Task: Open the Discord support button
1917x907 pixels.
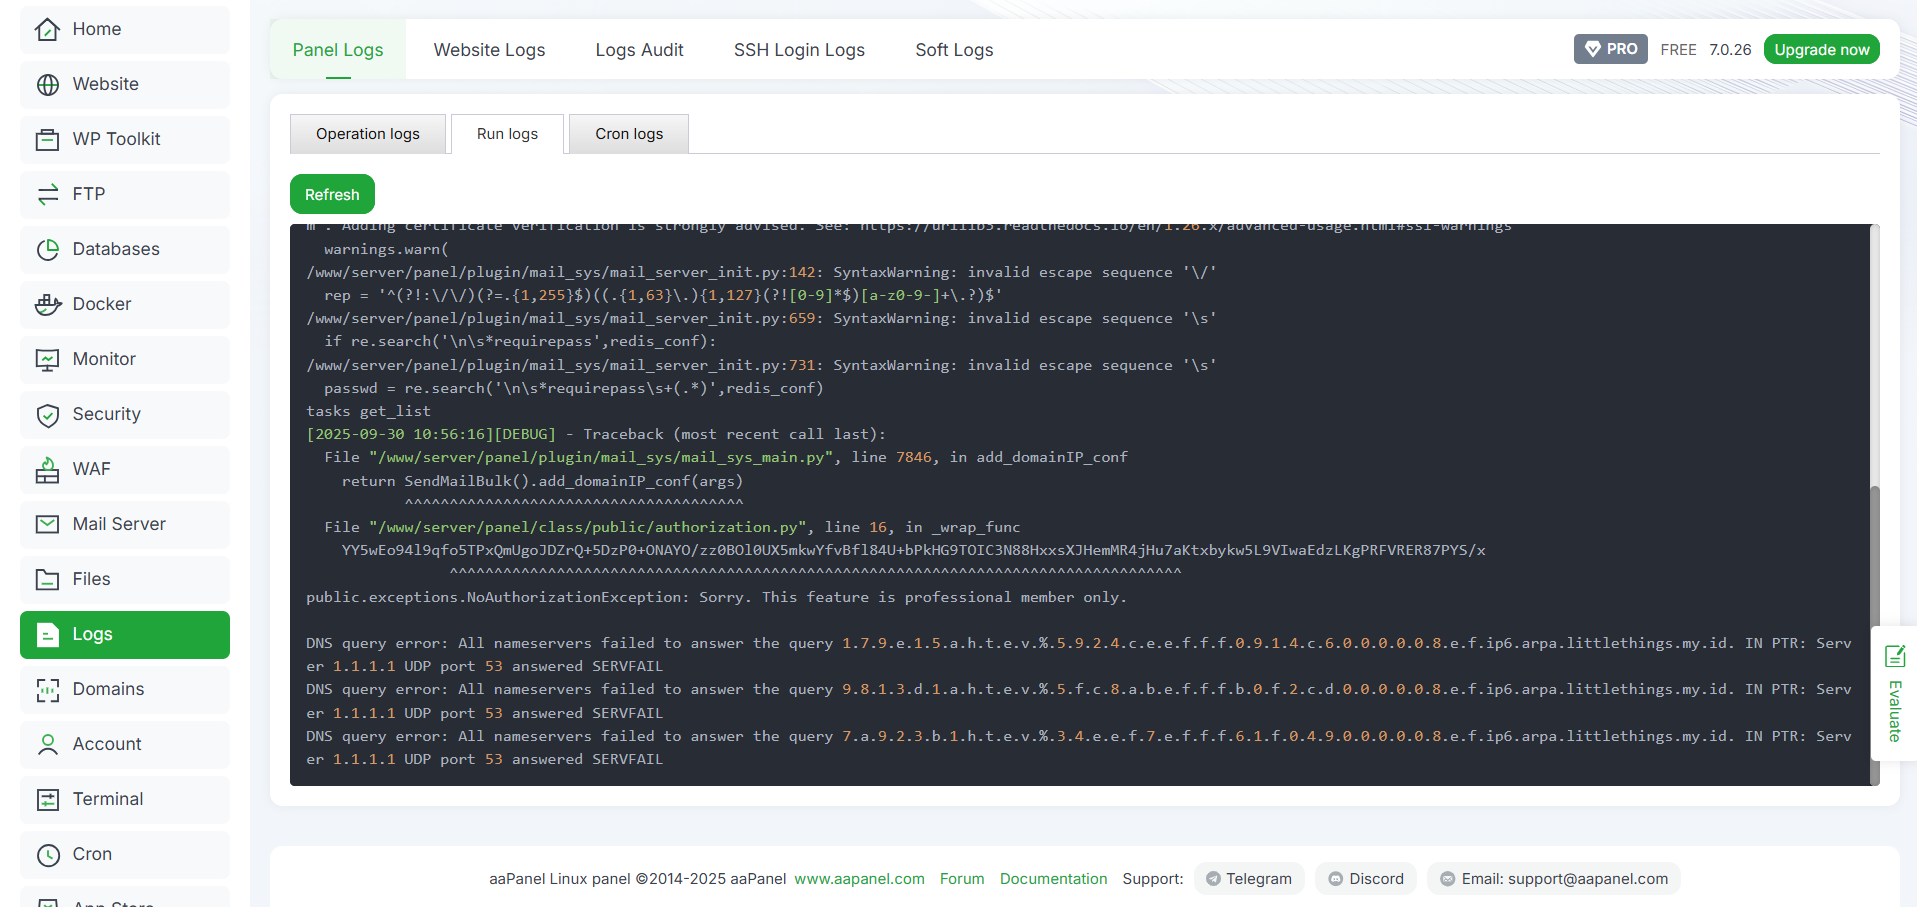Action: click(x=1366, y=879)
